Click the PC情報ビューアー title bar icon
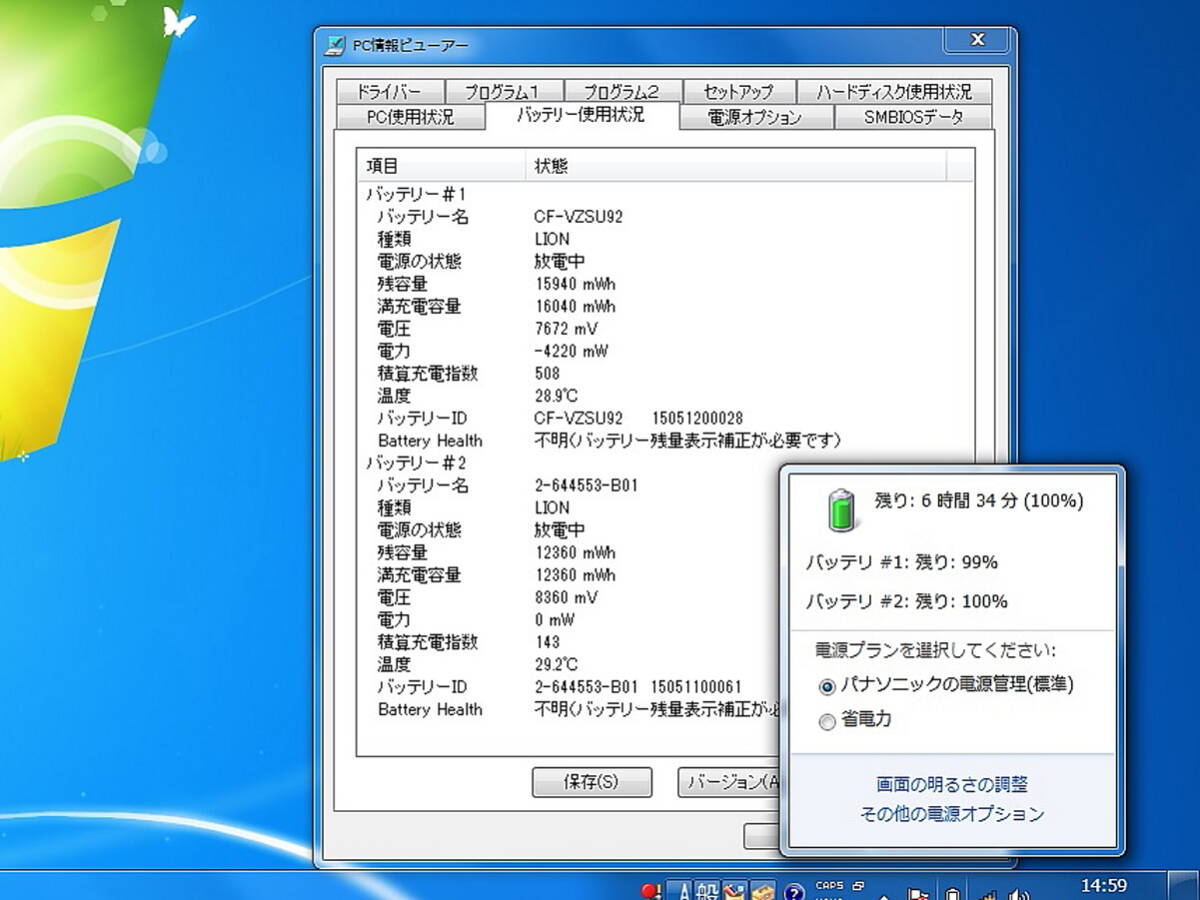The width and height of the screenshot is (1200, 900). point(336,45)
